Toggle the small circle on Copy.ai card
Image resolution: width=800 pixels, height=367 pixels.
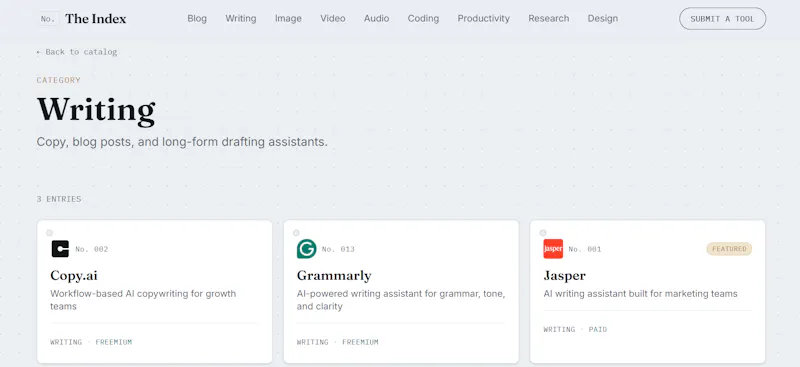tap(49, 233)
